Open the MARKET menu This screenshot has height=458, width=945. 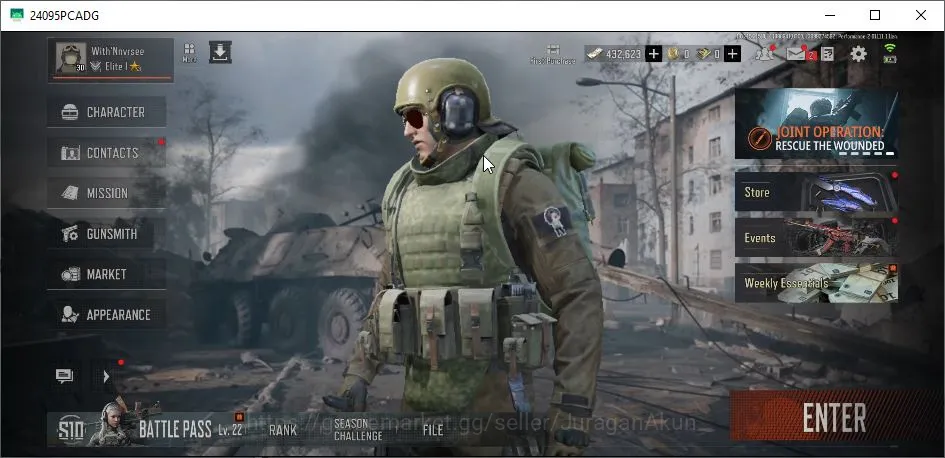pyautogui.click(x=107, y=274)
